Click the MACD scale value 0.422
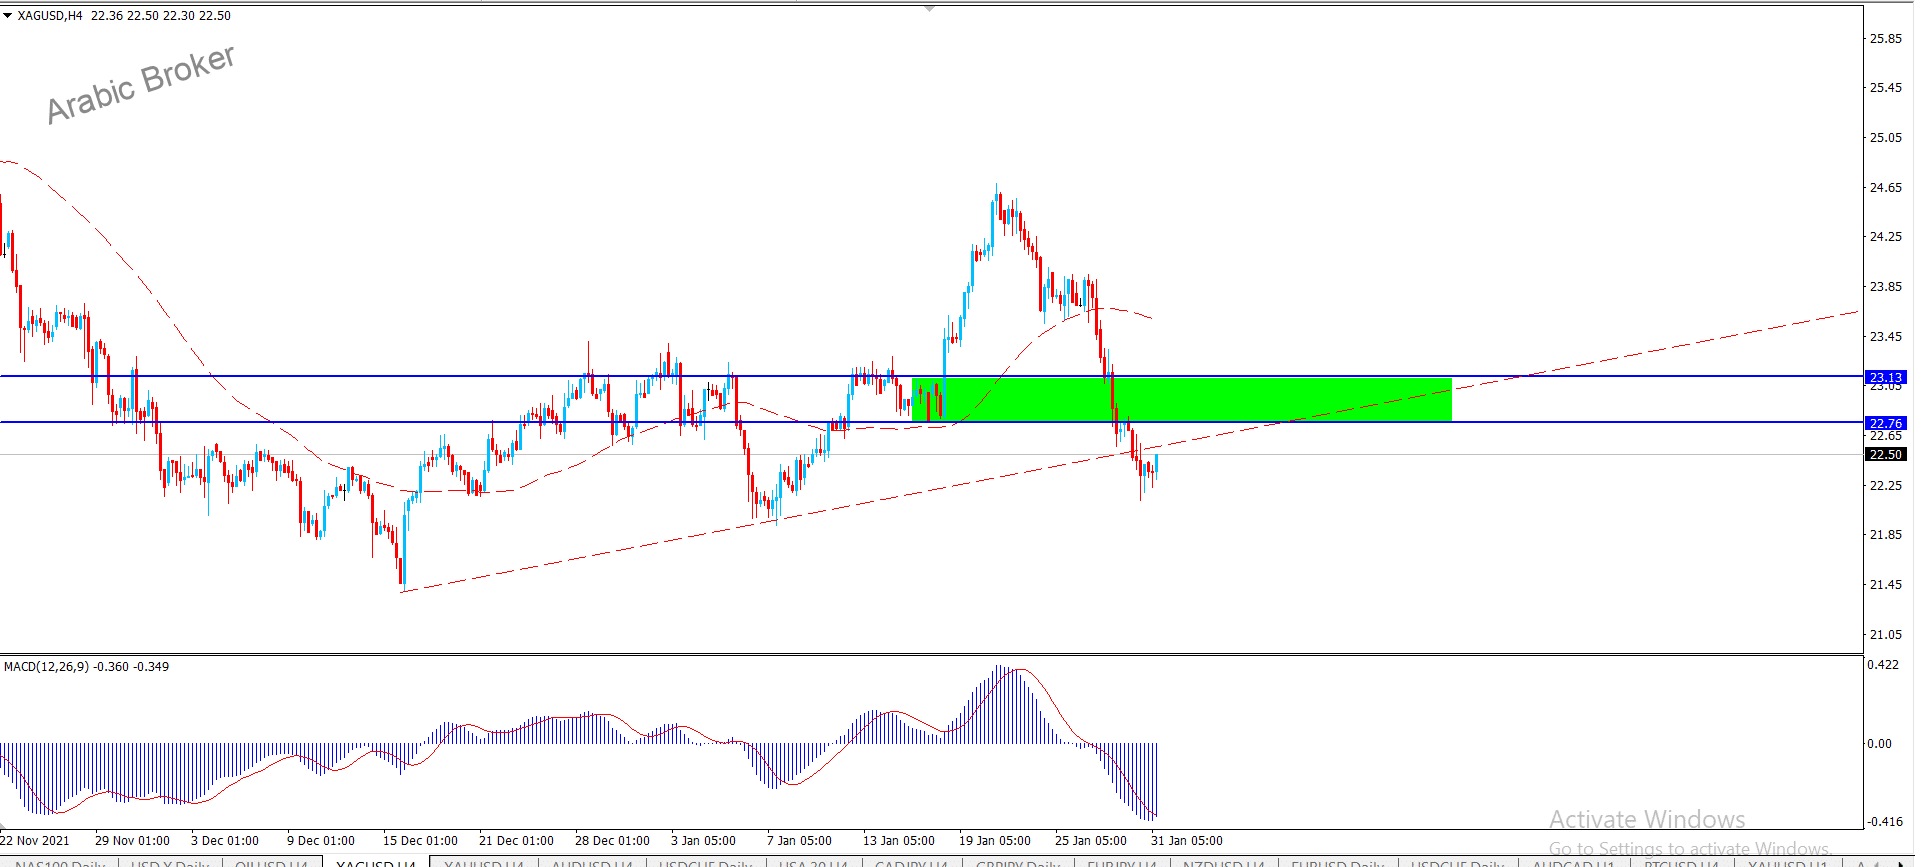Viewport: 1928px width, 867px height. pyautogui.click(x=1883, y=664)
